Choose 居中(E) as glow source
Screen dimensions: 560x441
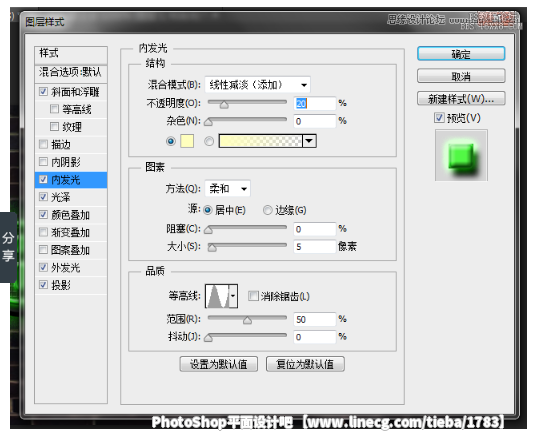click(x=208, y=210)
